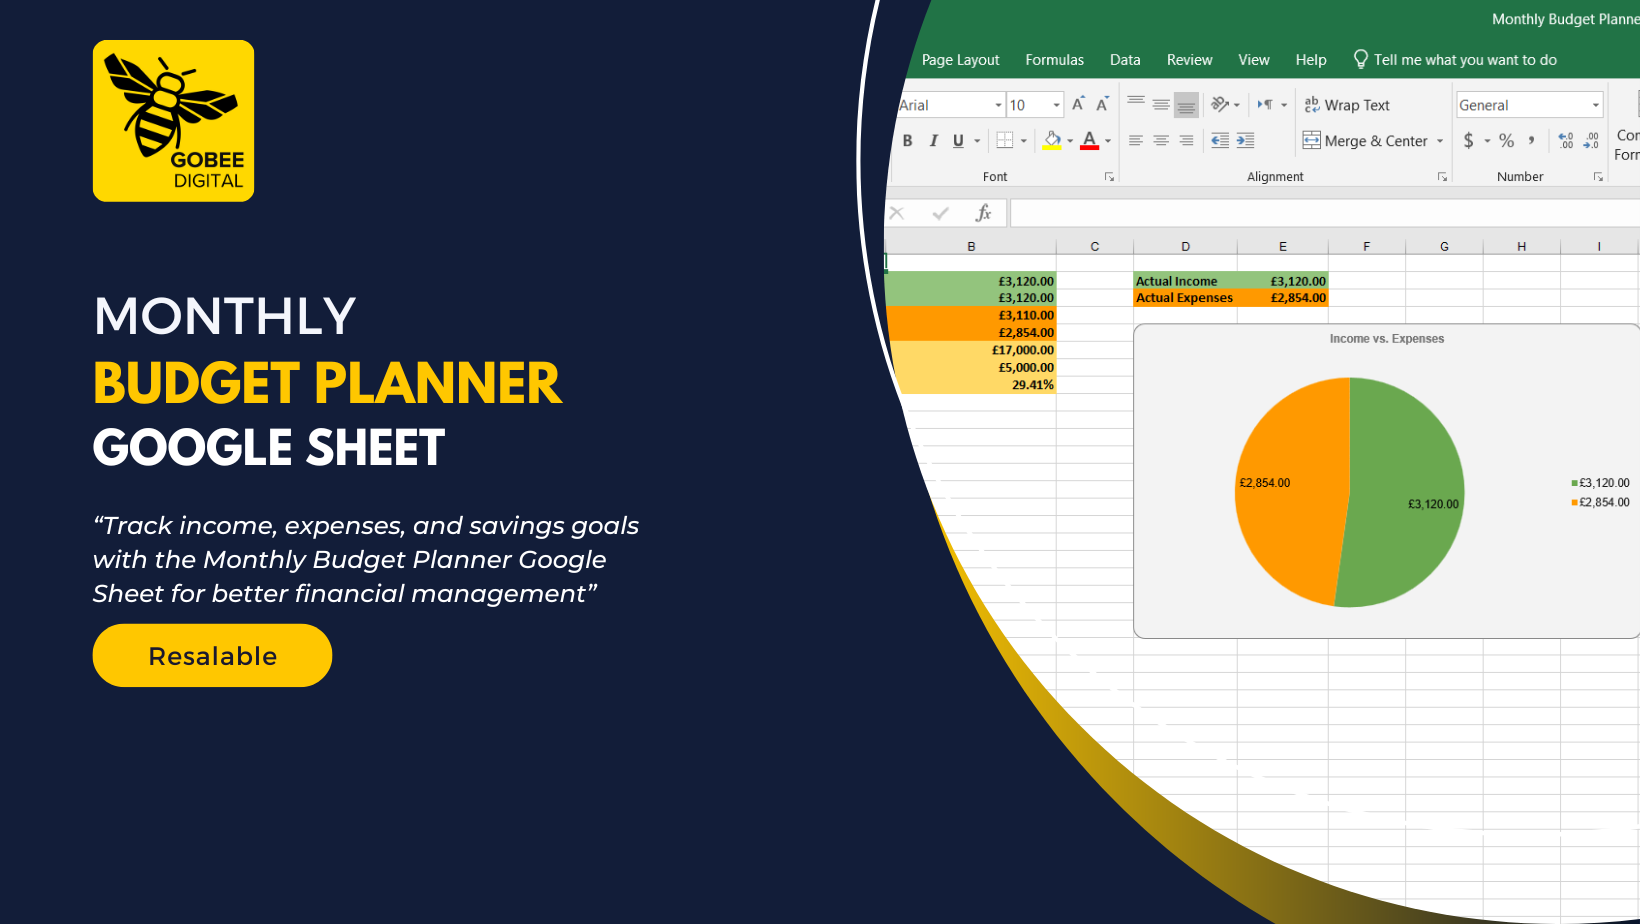Align text right in the cell
Viewport: 1640px width, 924px height.
pyautogui.click(x=1186, y=141)
